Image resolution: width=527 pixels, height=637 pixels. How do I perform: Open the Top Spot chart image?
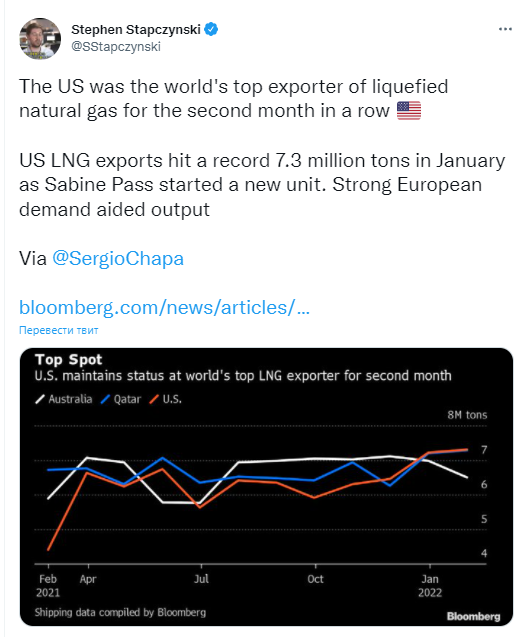pos(266,487)
